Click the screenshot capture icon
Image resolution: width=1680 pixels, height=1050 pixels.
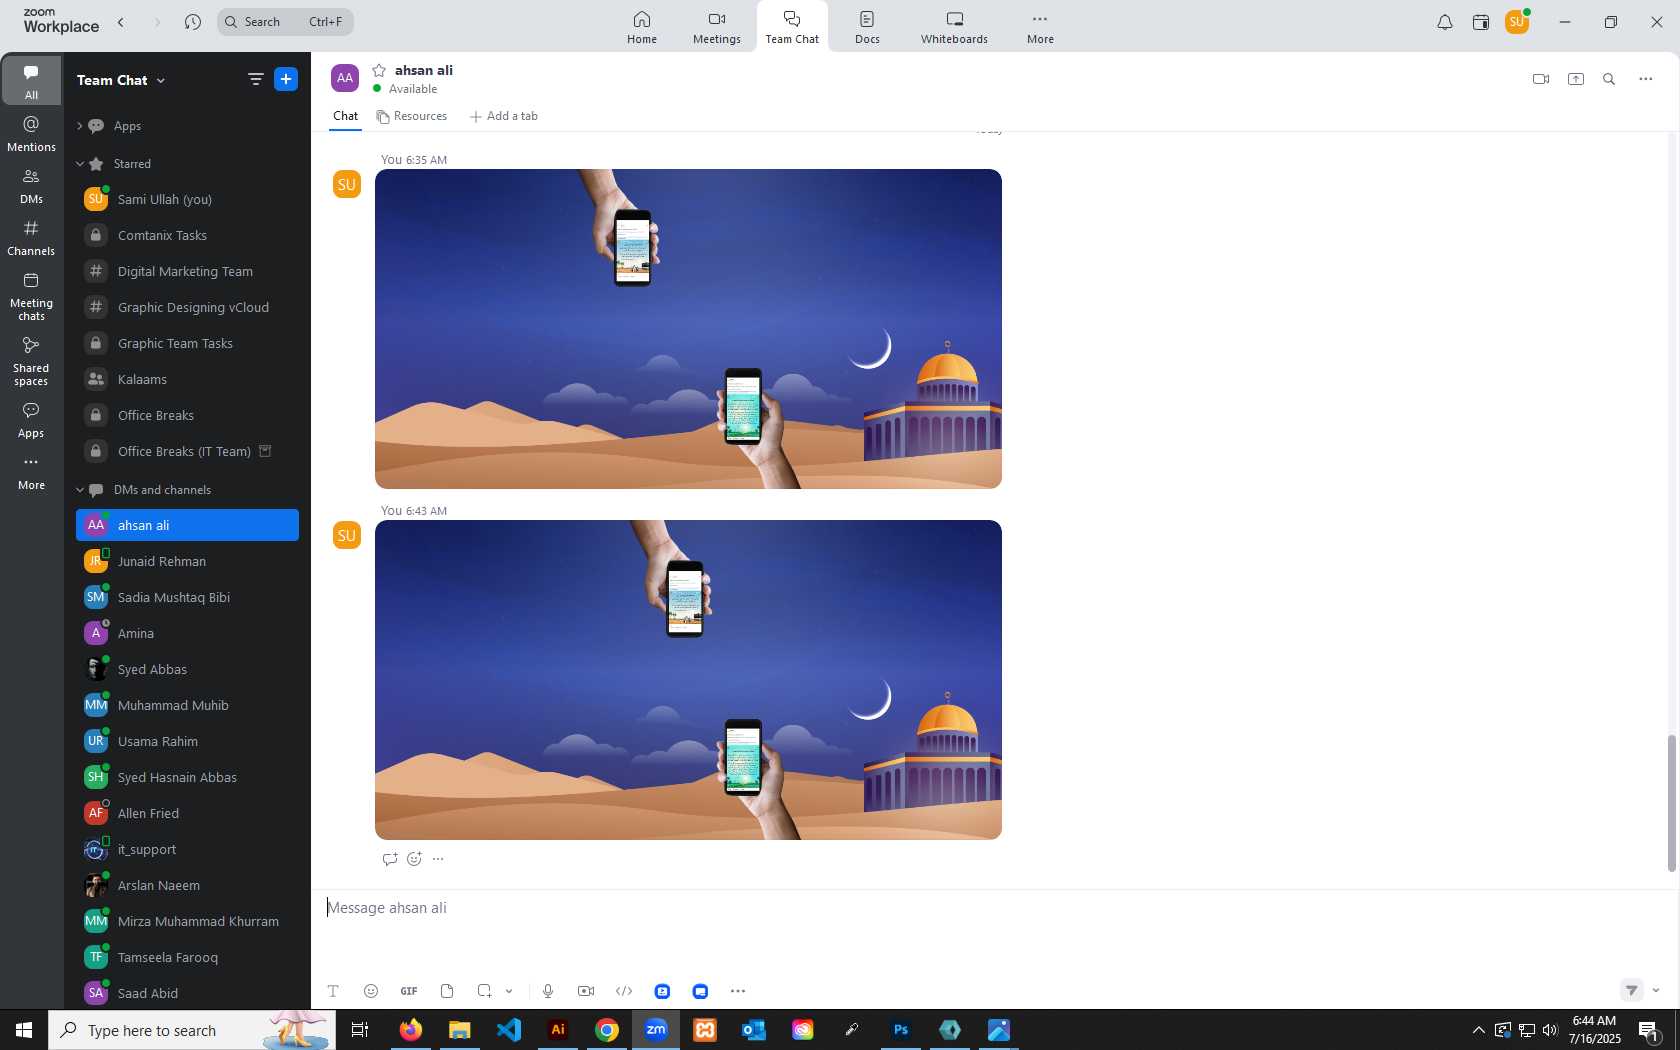485,991
